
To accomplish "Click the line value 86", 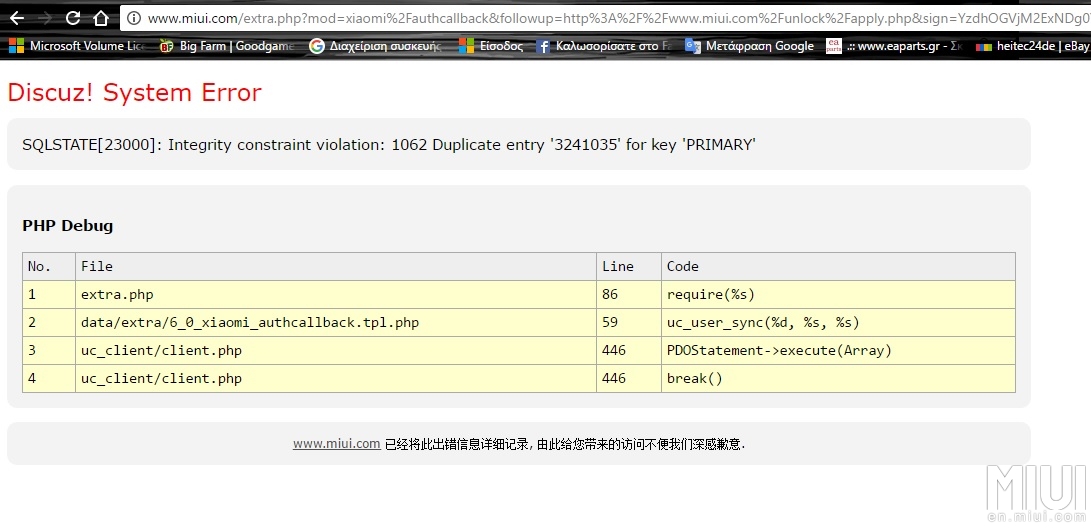I will pos(628,294).
